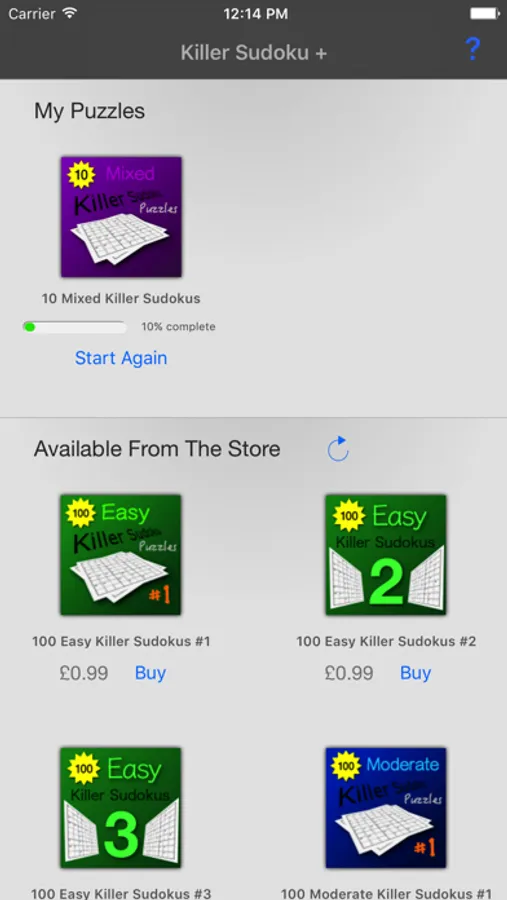Click the 10% complete progress bar
507x900 pixels.
click(75, 327)
